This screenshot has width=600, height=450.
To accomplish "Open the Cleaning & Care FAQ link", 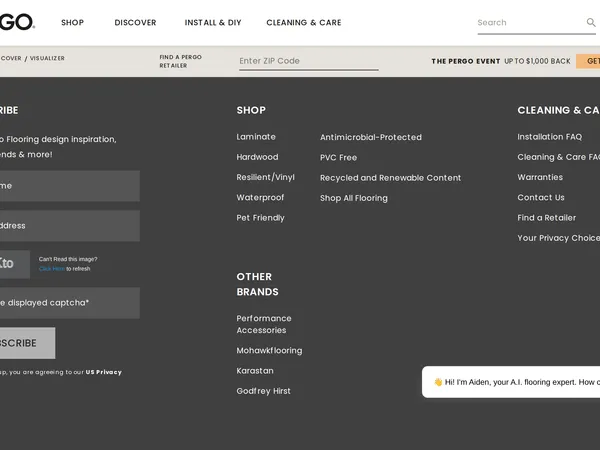I will tap(559, 157).
